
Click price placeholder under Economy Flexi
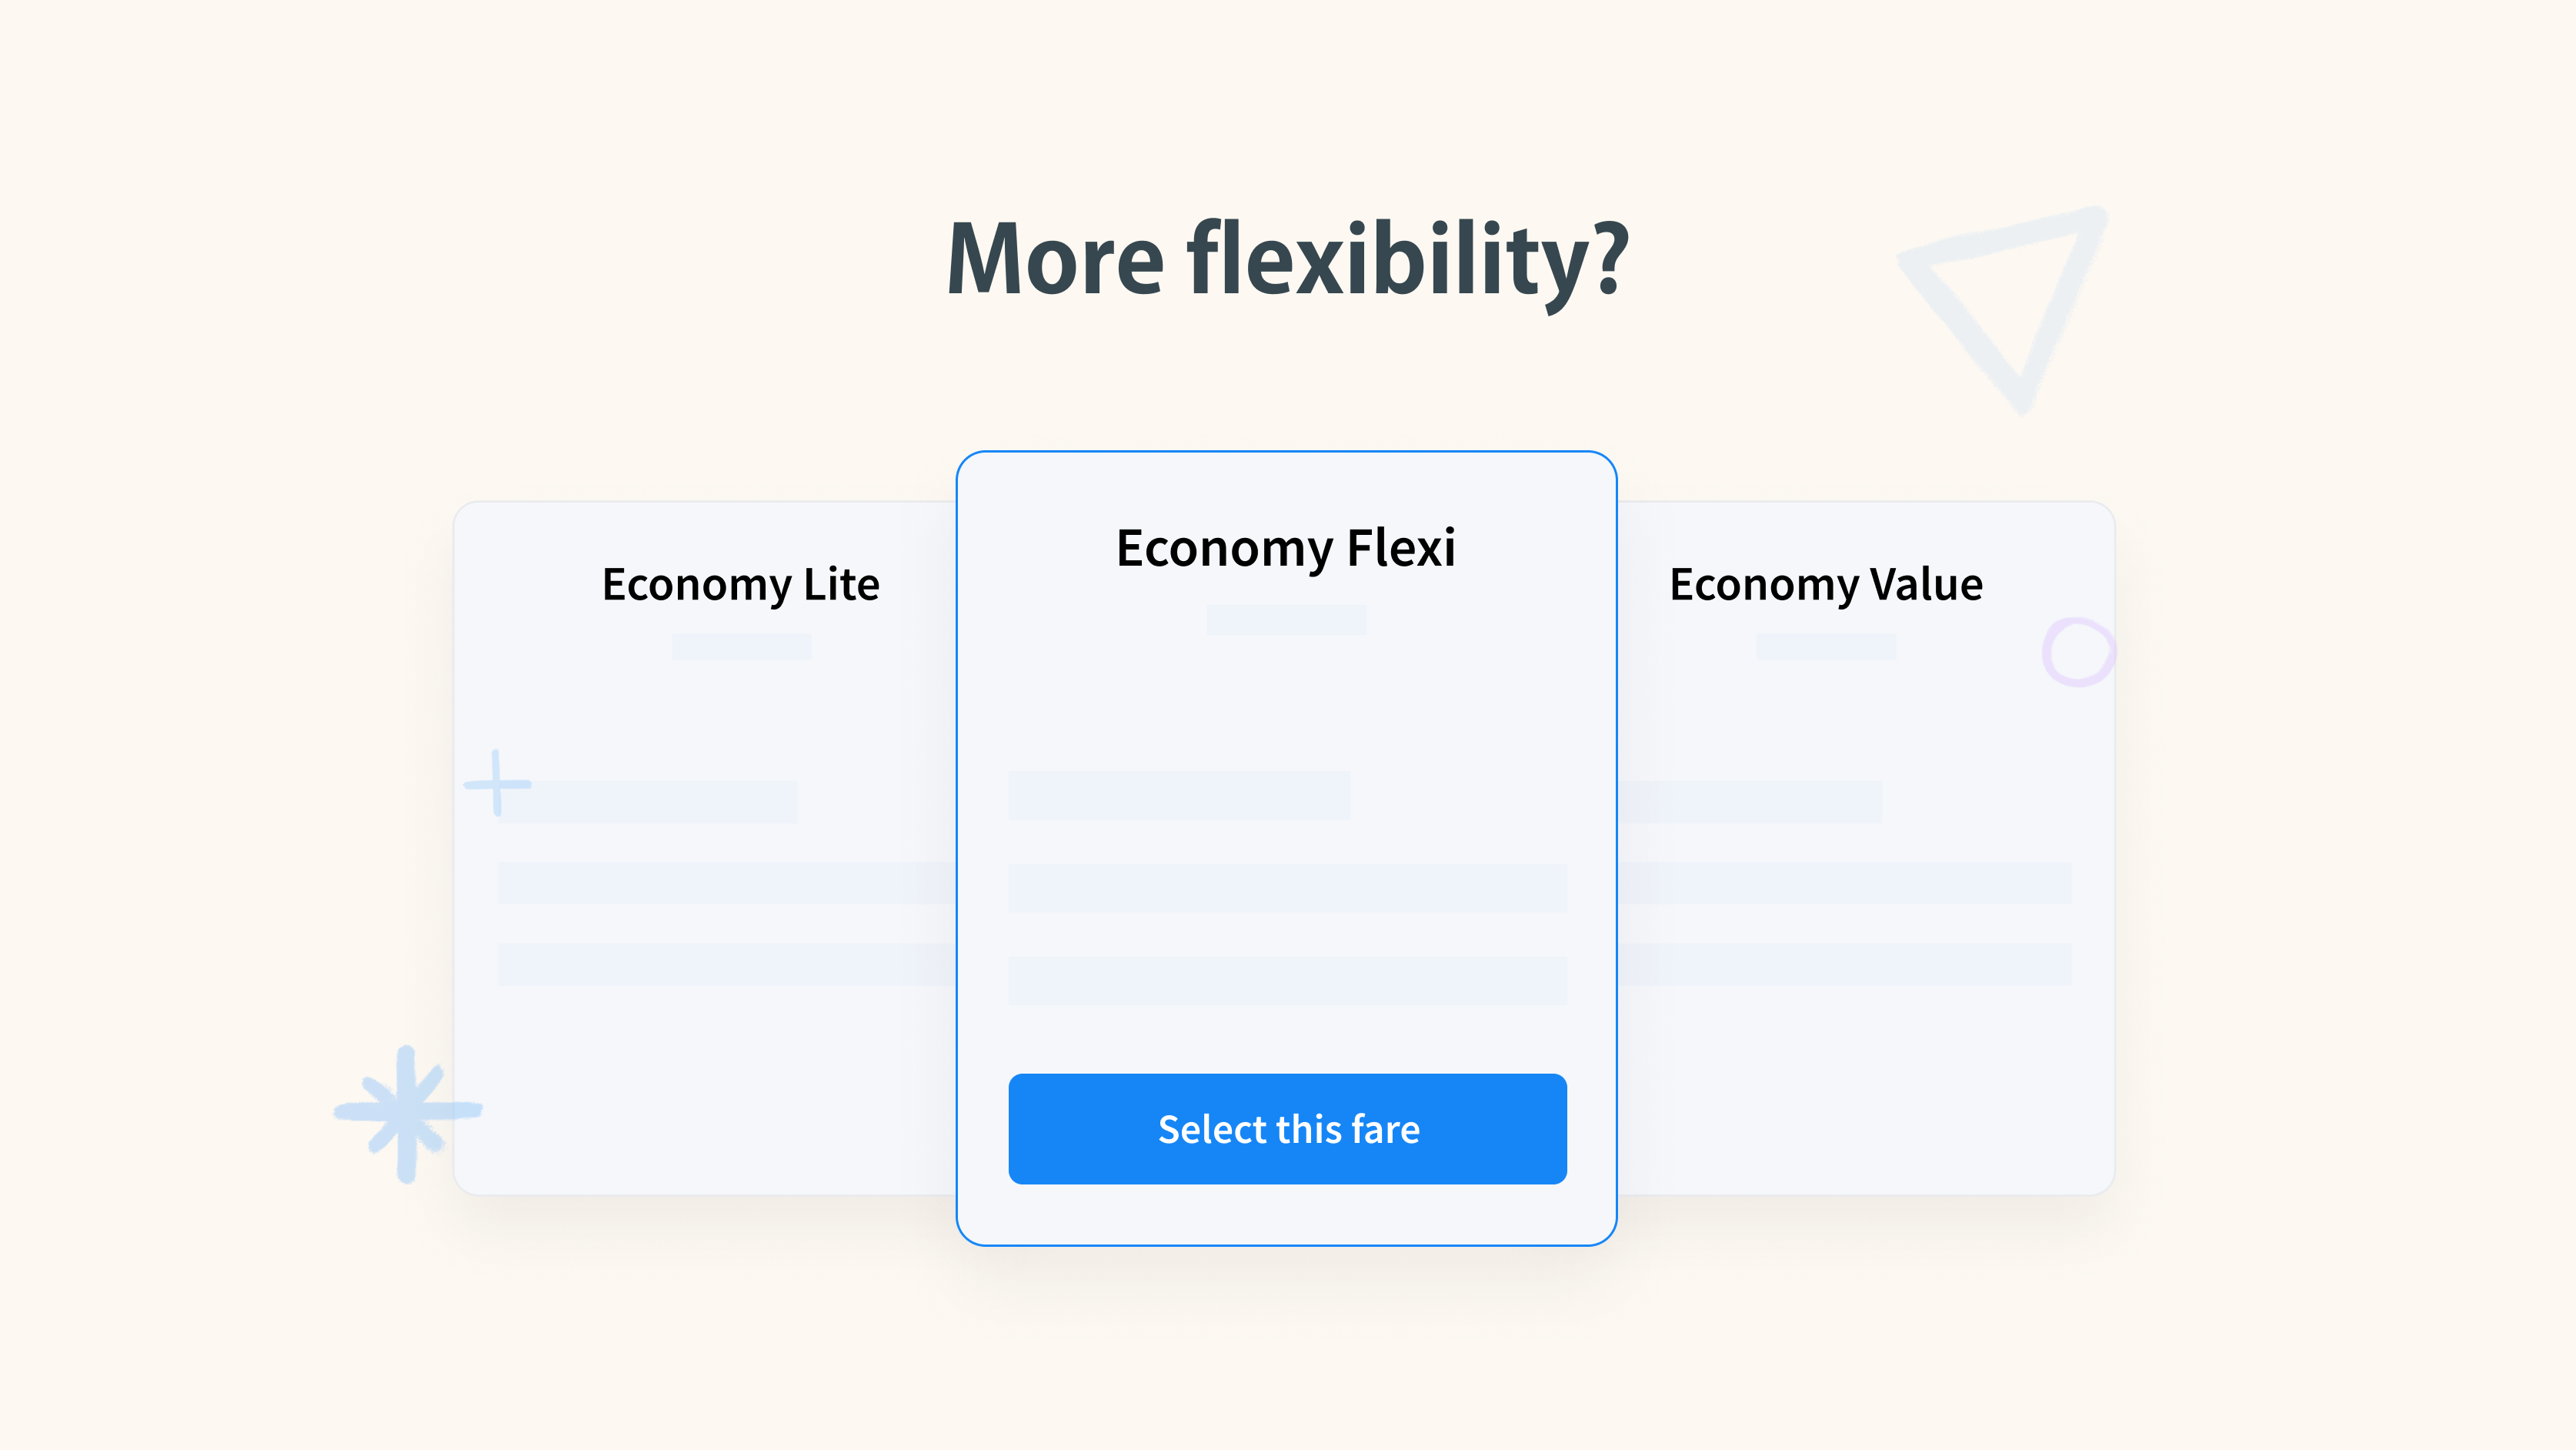[1286, 620]
